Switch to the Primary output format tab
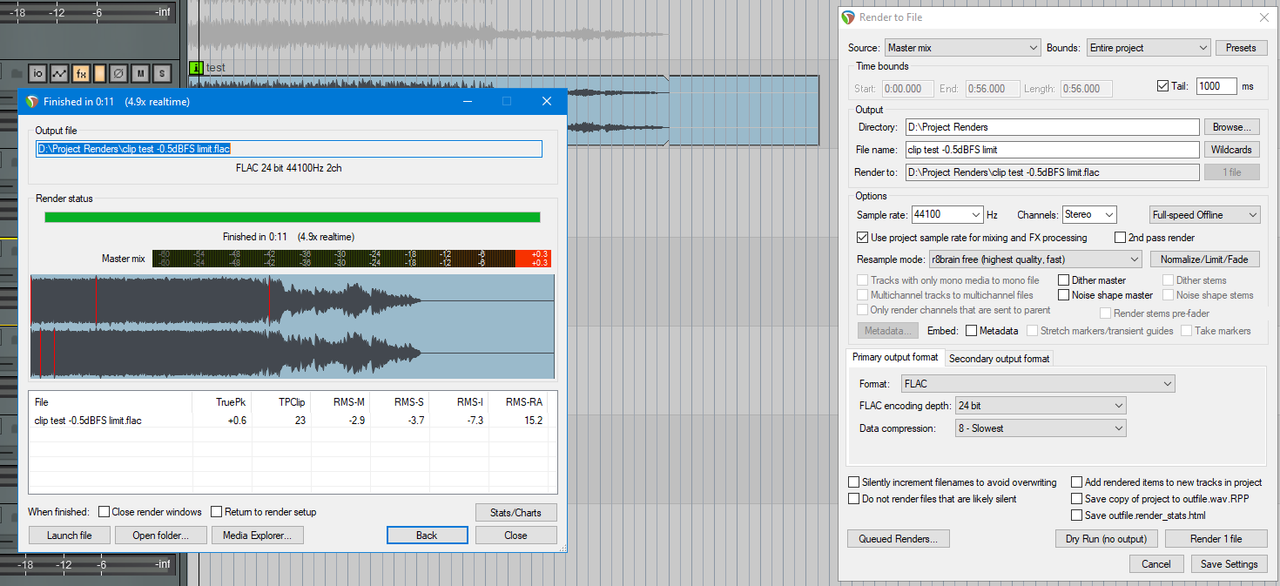This screenshot has height=586, width=1280. [895, 357]
